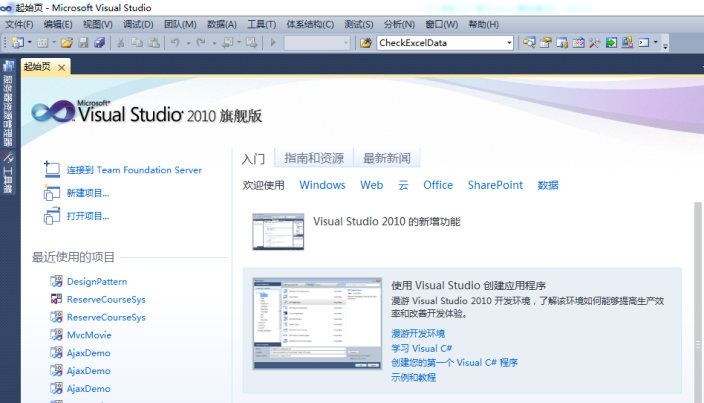
Task: Select the Windows category link
Action: coord(322,185)
